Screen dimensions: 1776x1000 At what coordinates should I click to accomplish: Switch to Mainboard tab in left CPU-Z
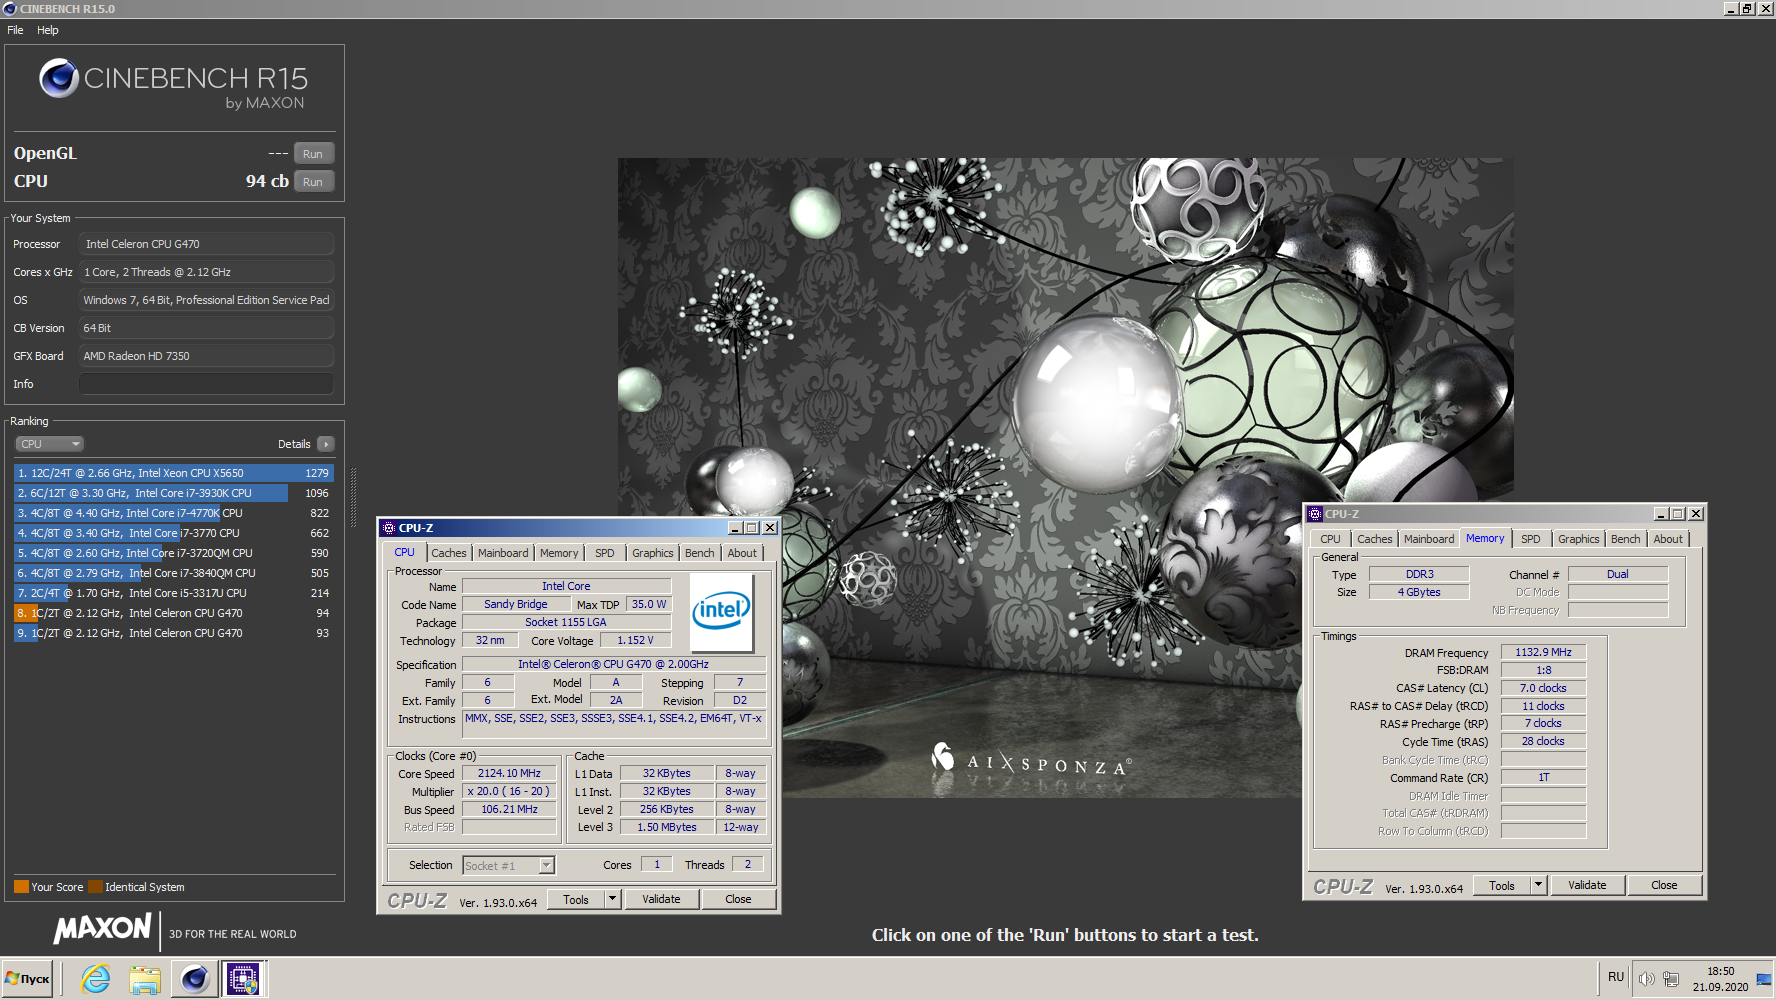tap(503, 553)
